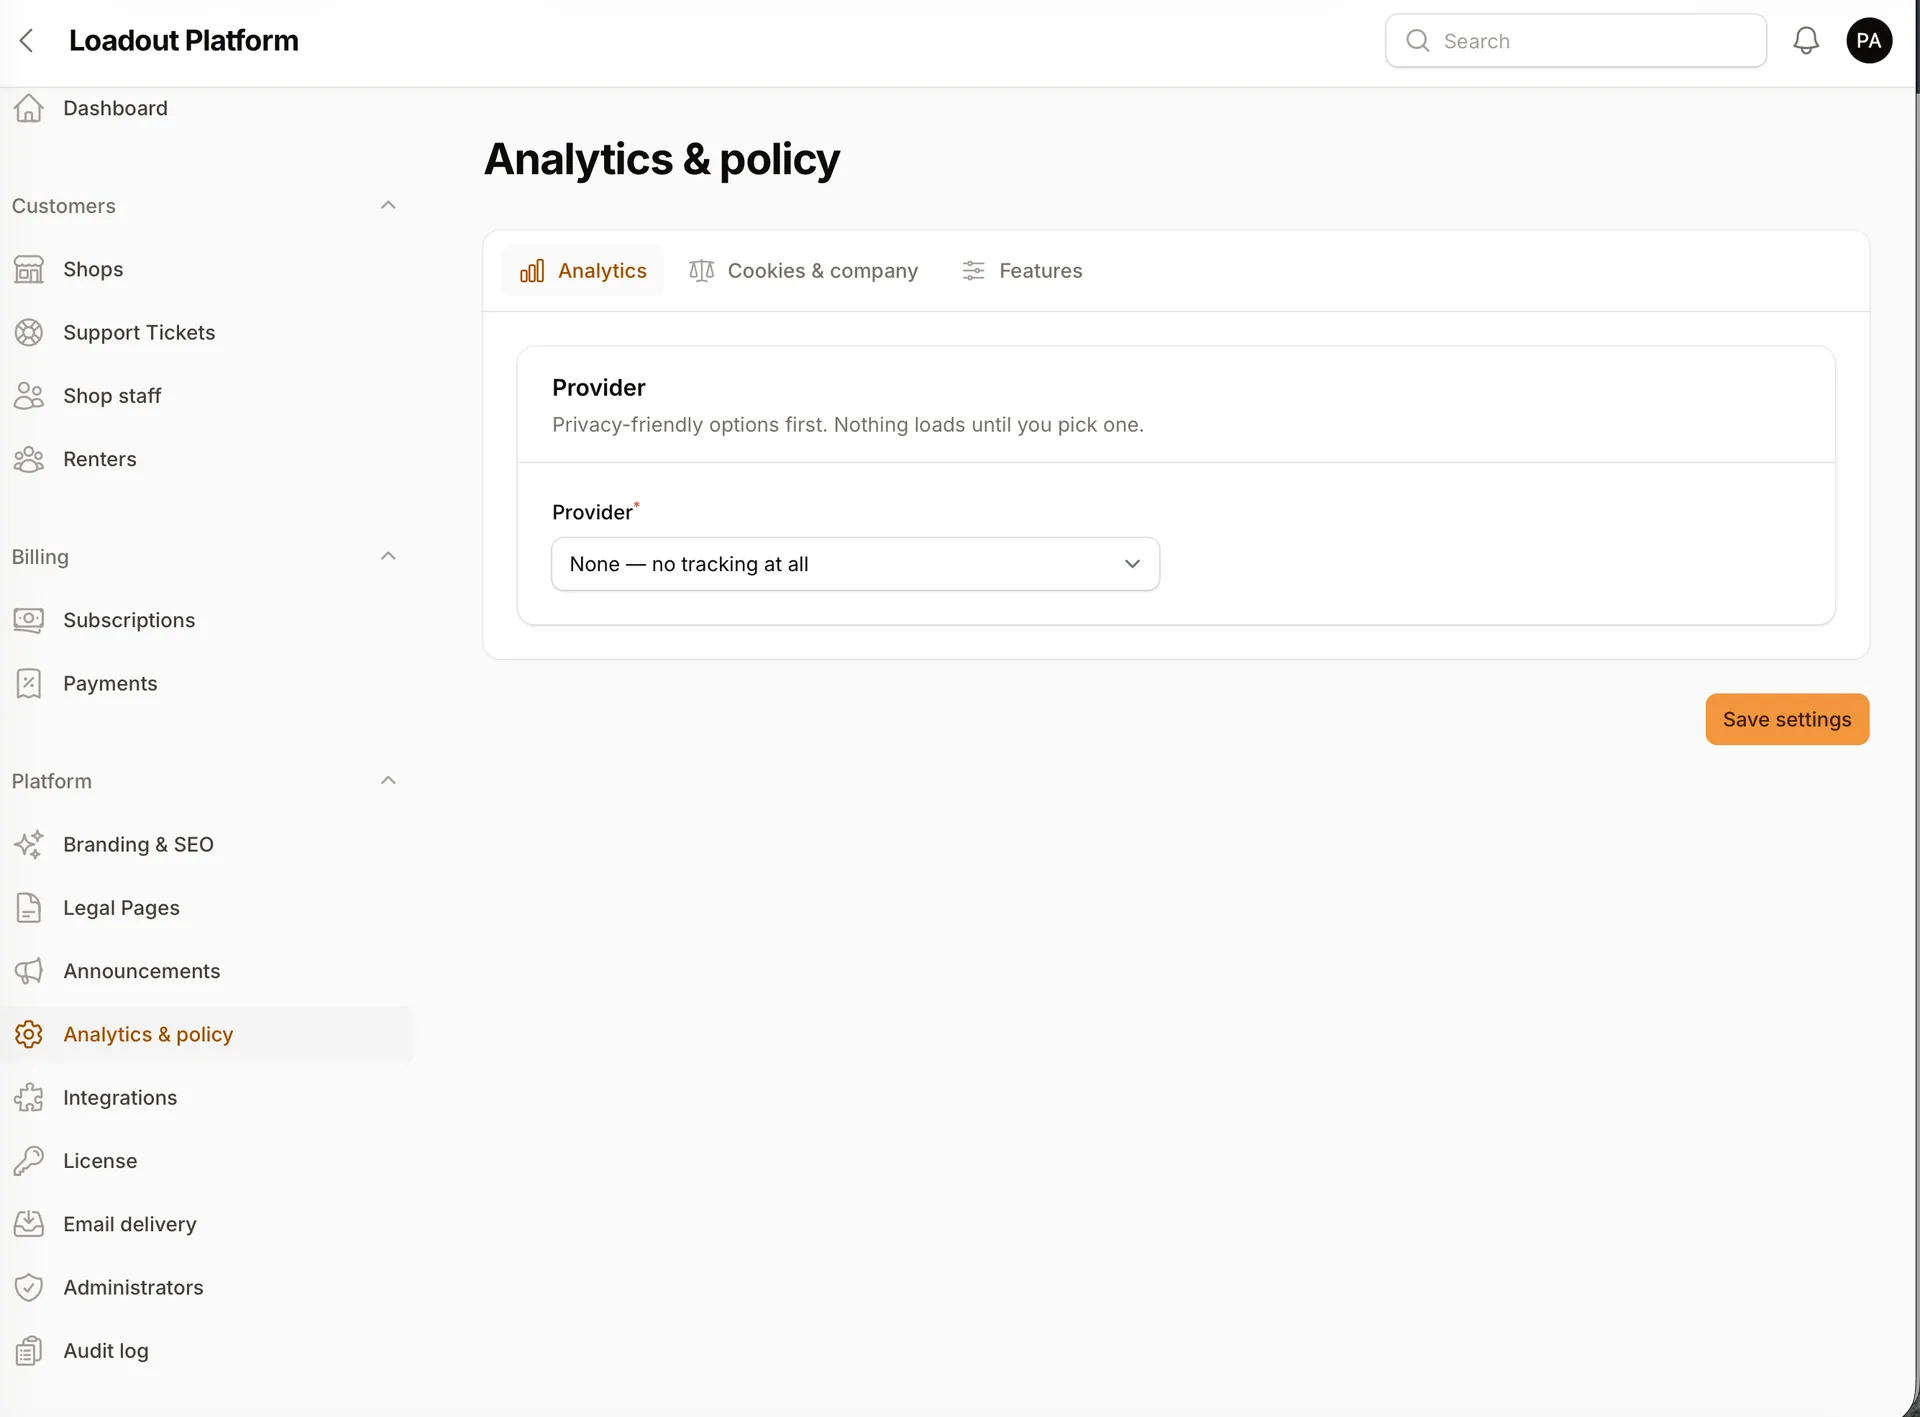Click the Subscriptions banknote icon
Viewport: 1920px width, 1417px height.
[29, 620]
